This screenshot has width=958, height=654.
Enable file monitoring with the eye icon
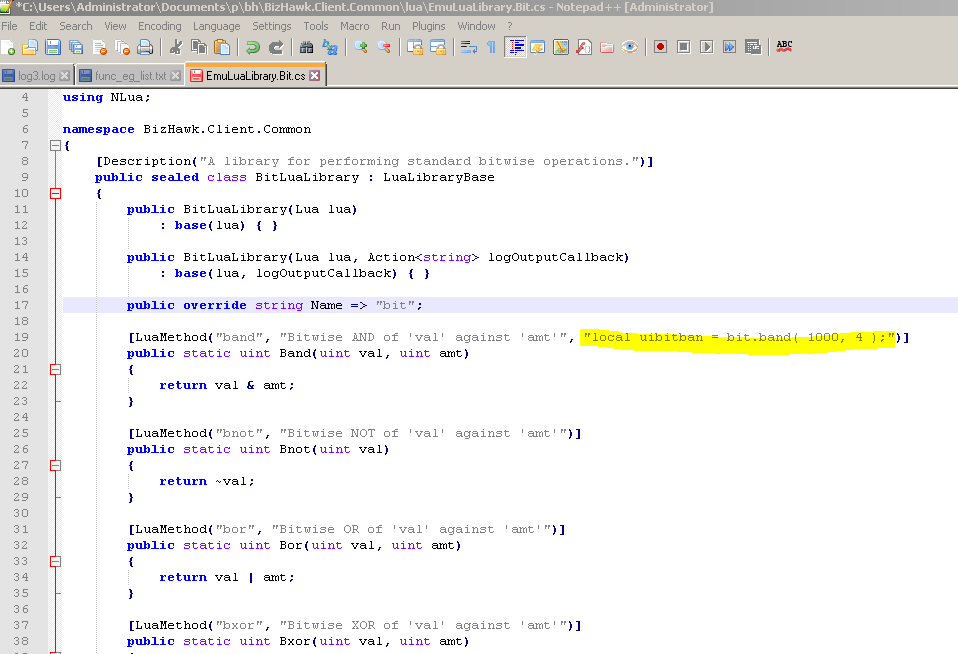pyautogui.click(x=629, y=46)
